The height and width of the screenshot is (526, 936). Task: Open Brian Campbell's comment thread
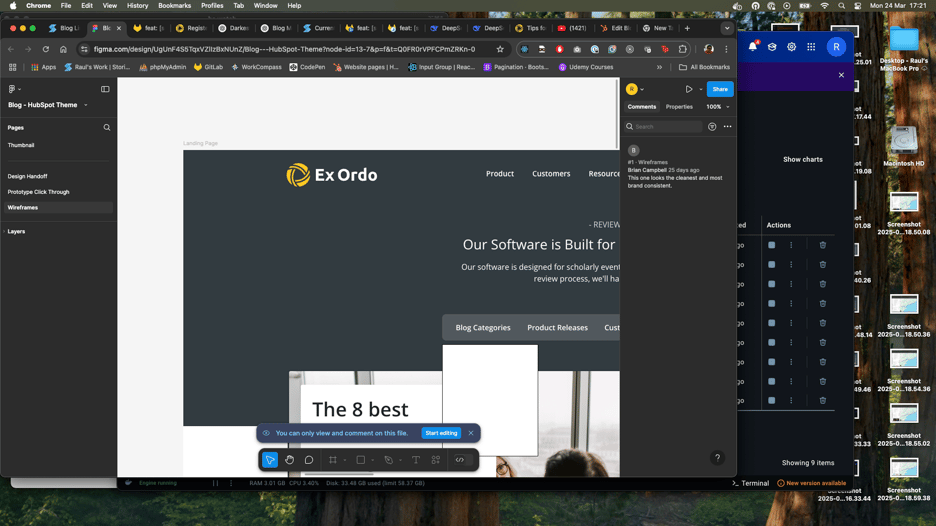(677, 167)
